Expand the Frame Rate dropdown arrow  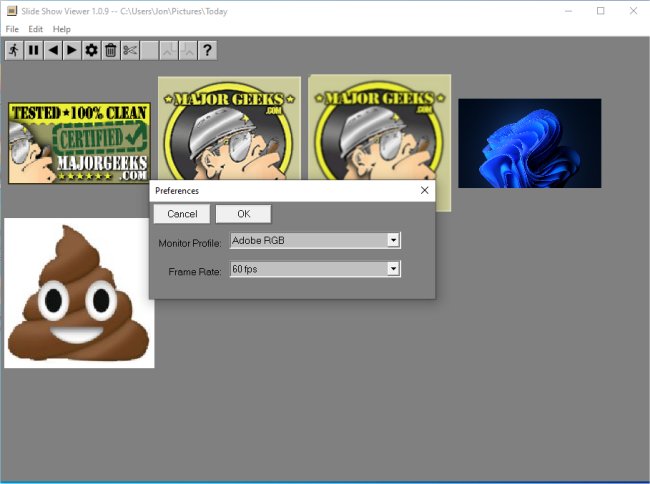(393, 269)
